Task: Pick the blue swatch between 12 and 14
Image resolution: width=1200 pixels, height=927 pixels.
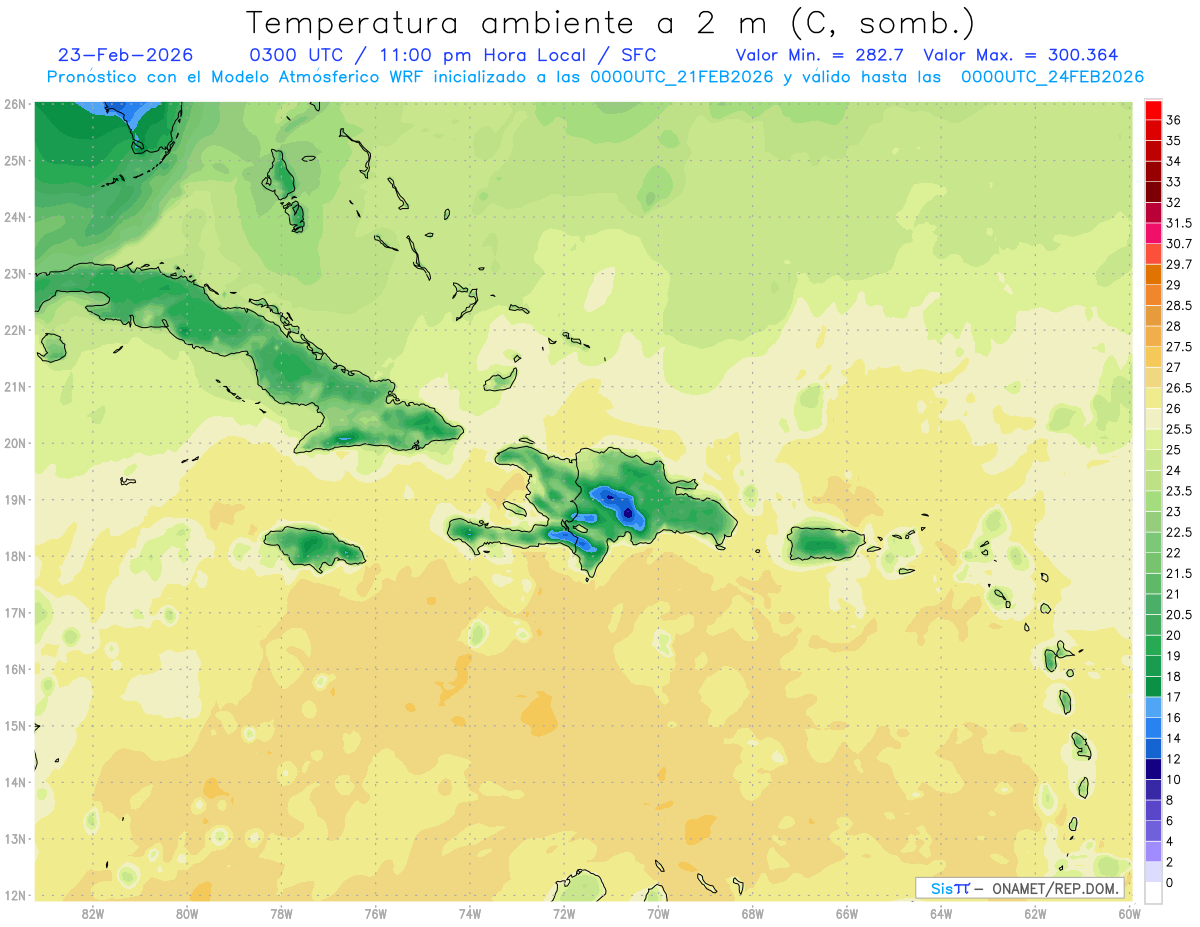Action: point(1153,747)
